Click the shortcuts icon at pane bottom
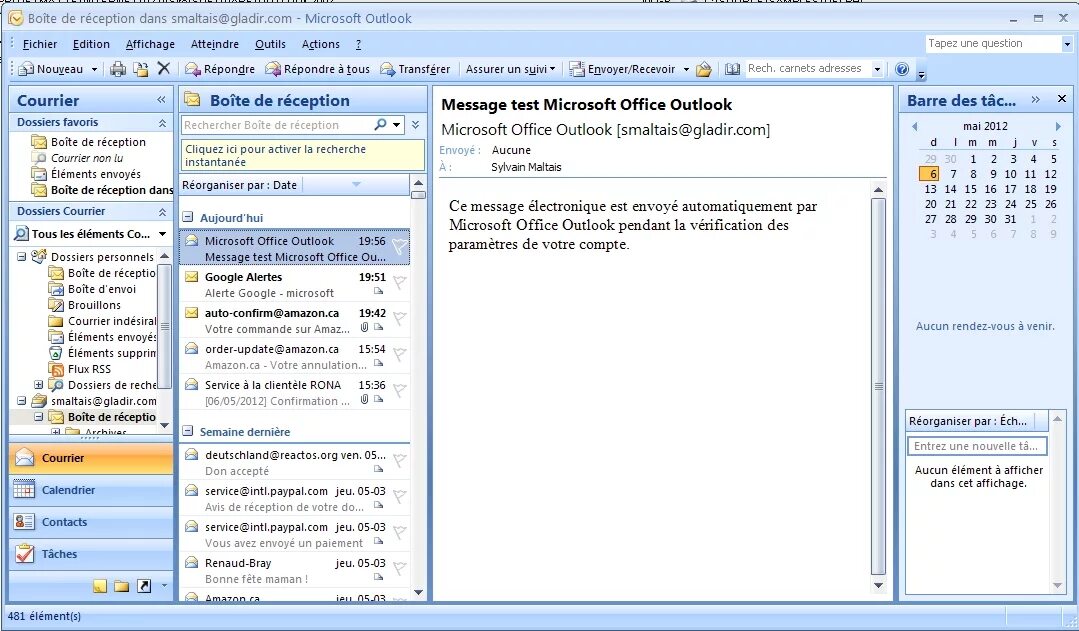This screenshot has width=1079, height=631. 144,586
